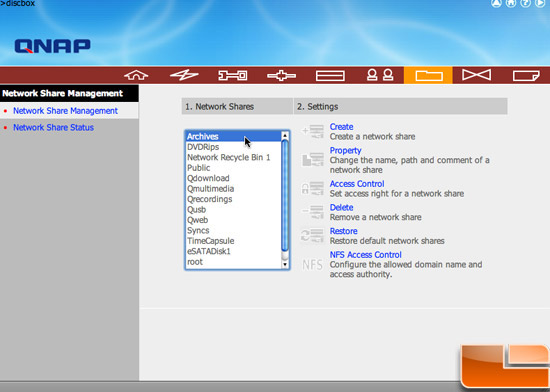This screenshot has height=392, width=550.
Task: Select the Qdownload share
Action: coord(234,178)
